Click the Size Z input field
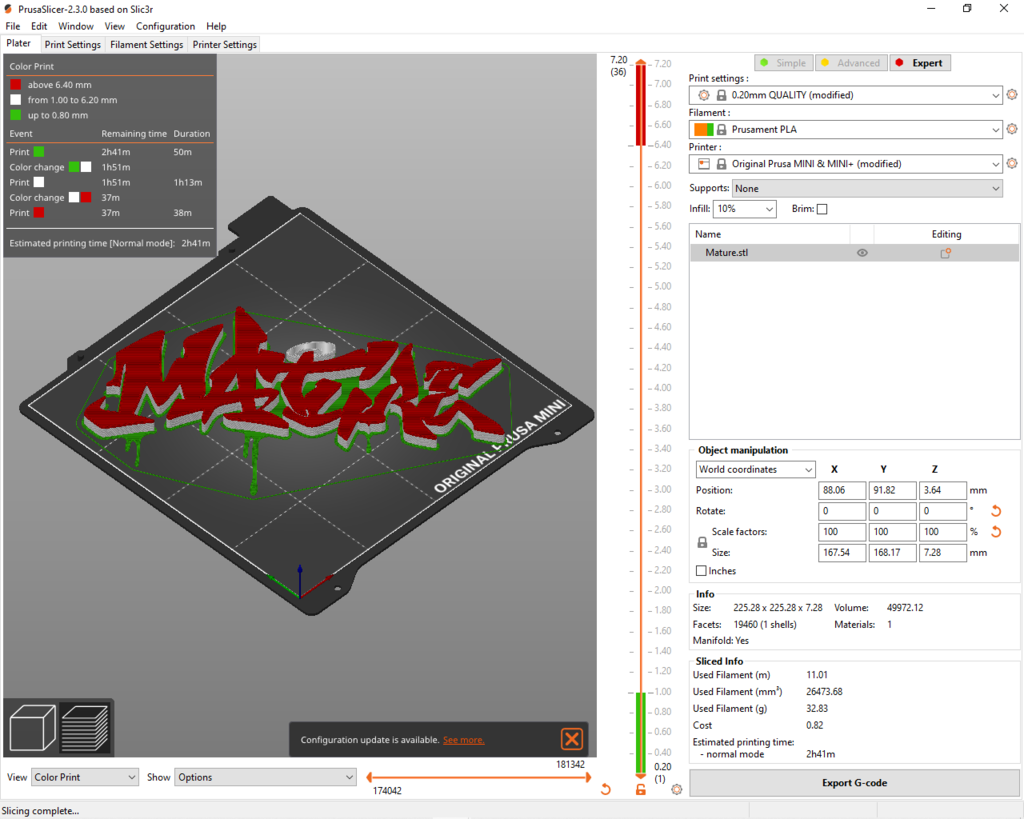 pyautogui.click(x=942, y=553)
